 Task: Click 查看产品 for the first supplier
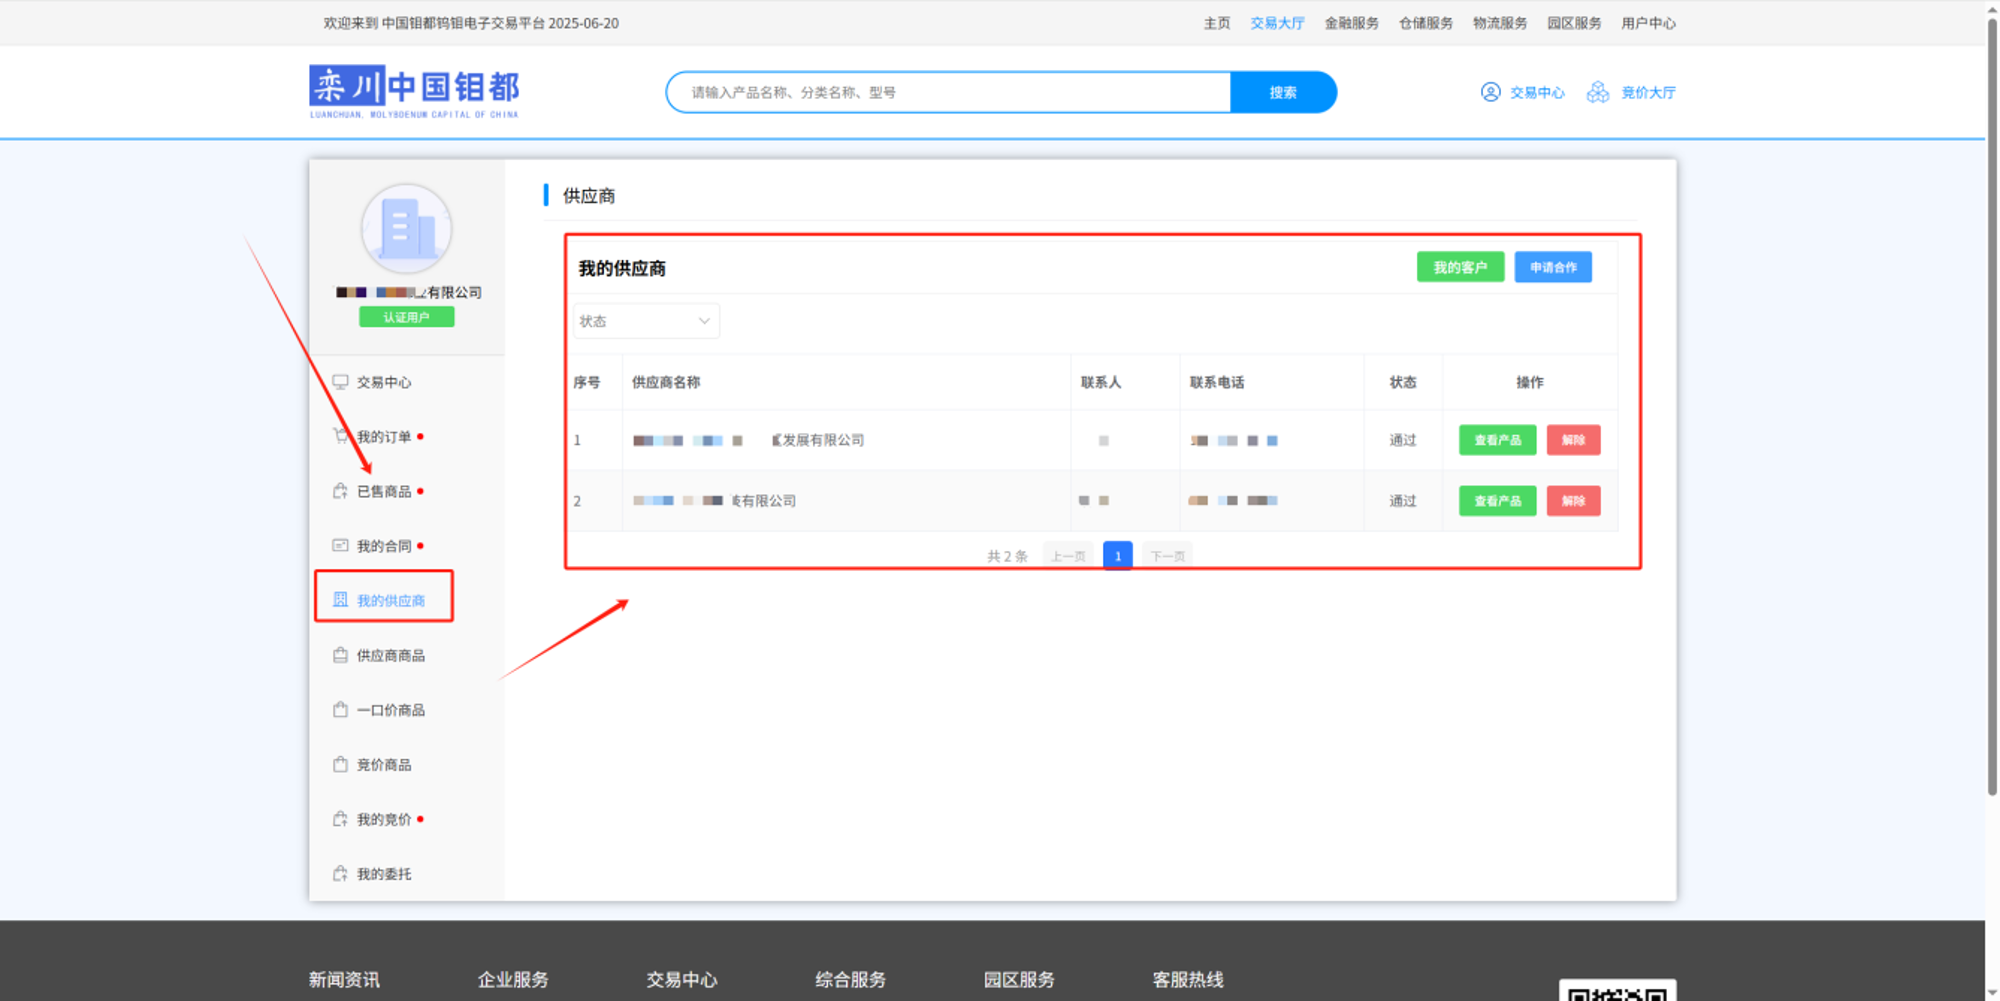click(x=1497, y=440)
